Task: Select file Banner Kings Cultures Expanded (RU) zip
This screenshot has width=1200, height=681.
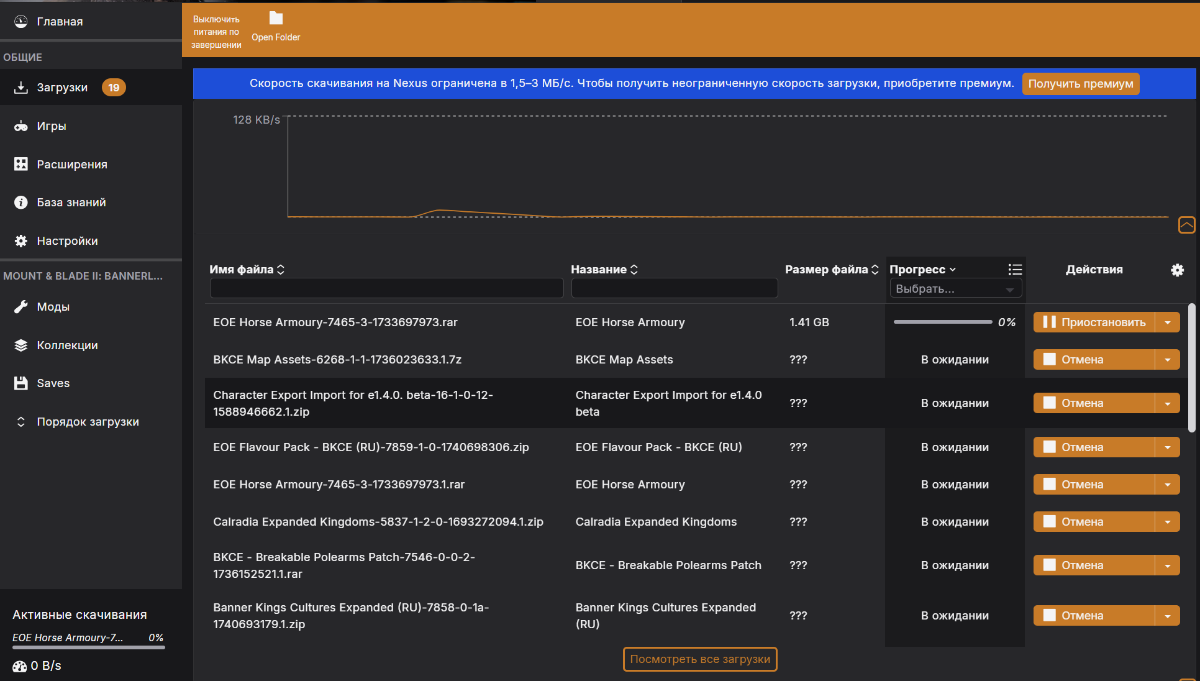Action: point(351,616)
